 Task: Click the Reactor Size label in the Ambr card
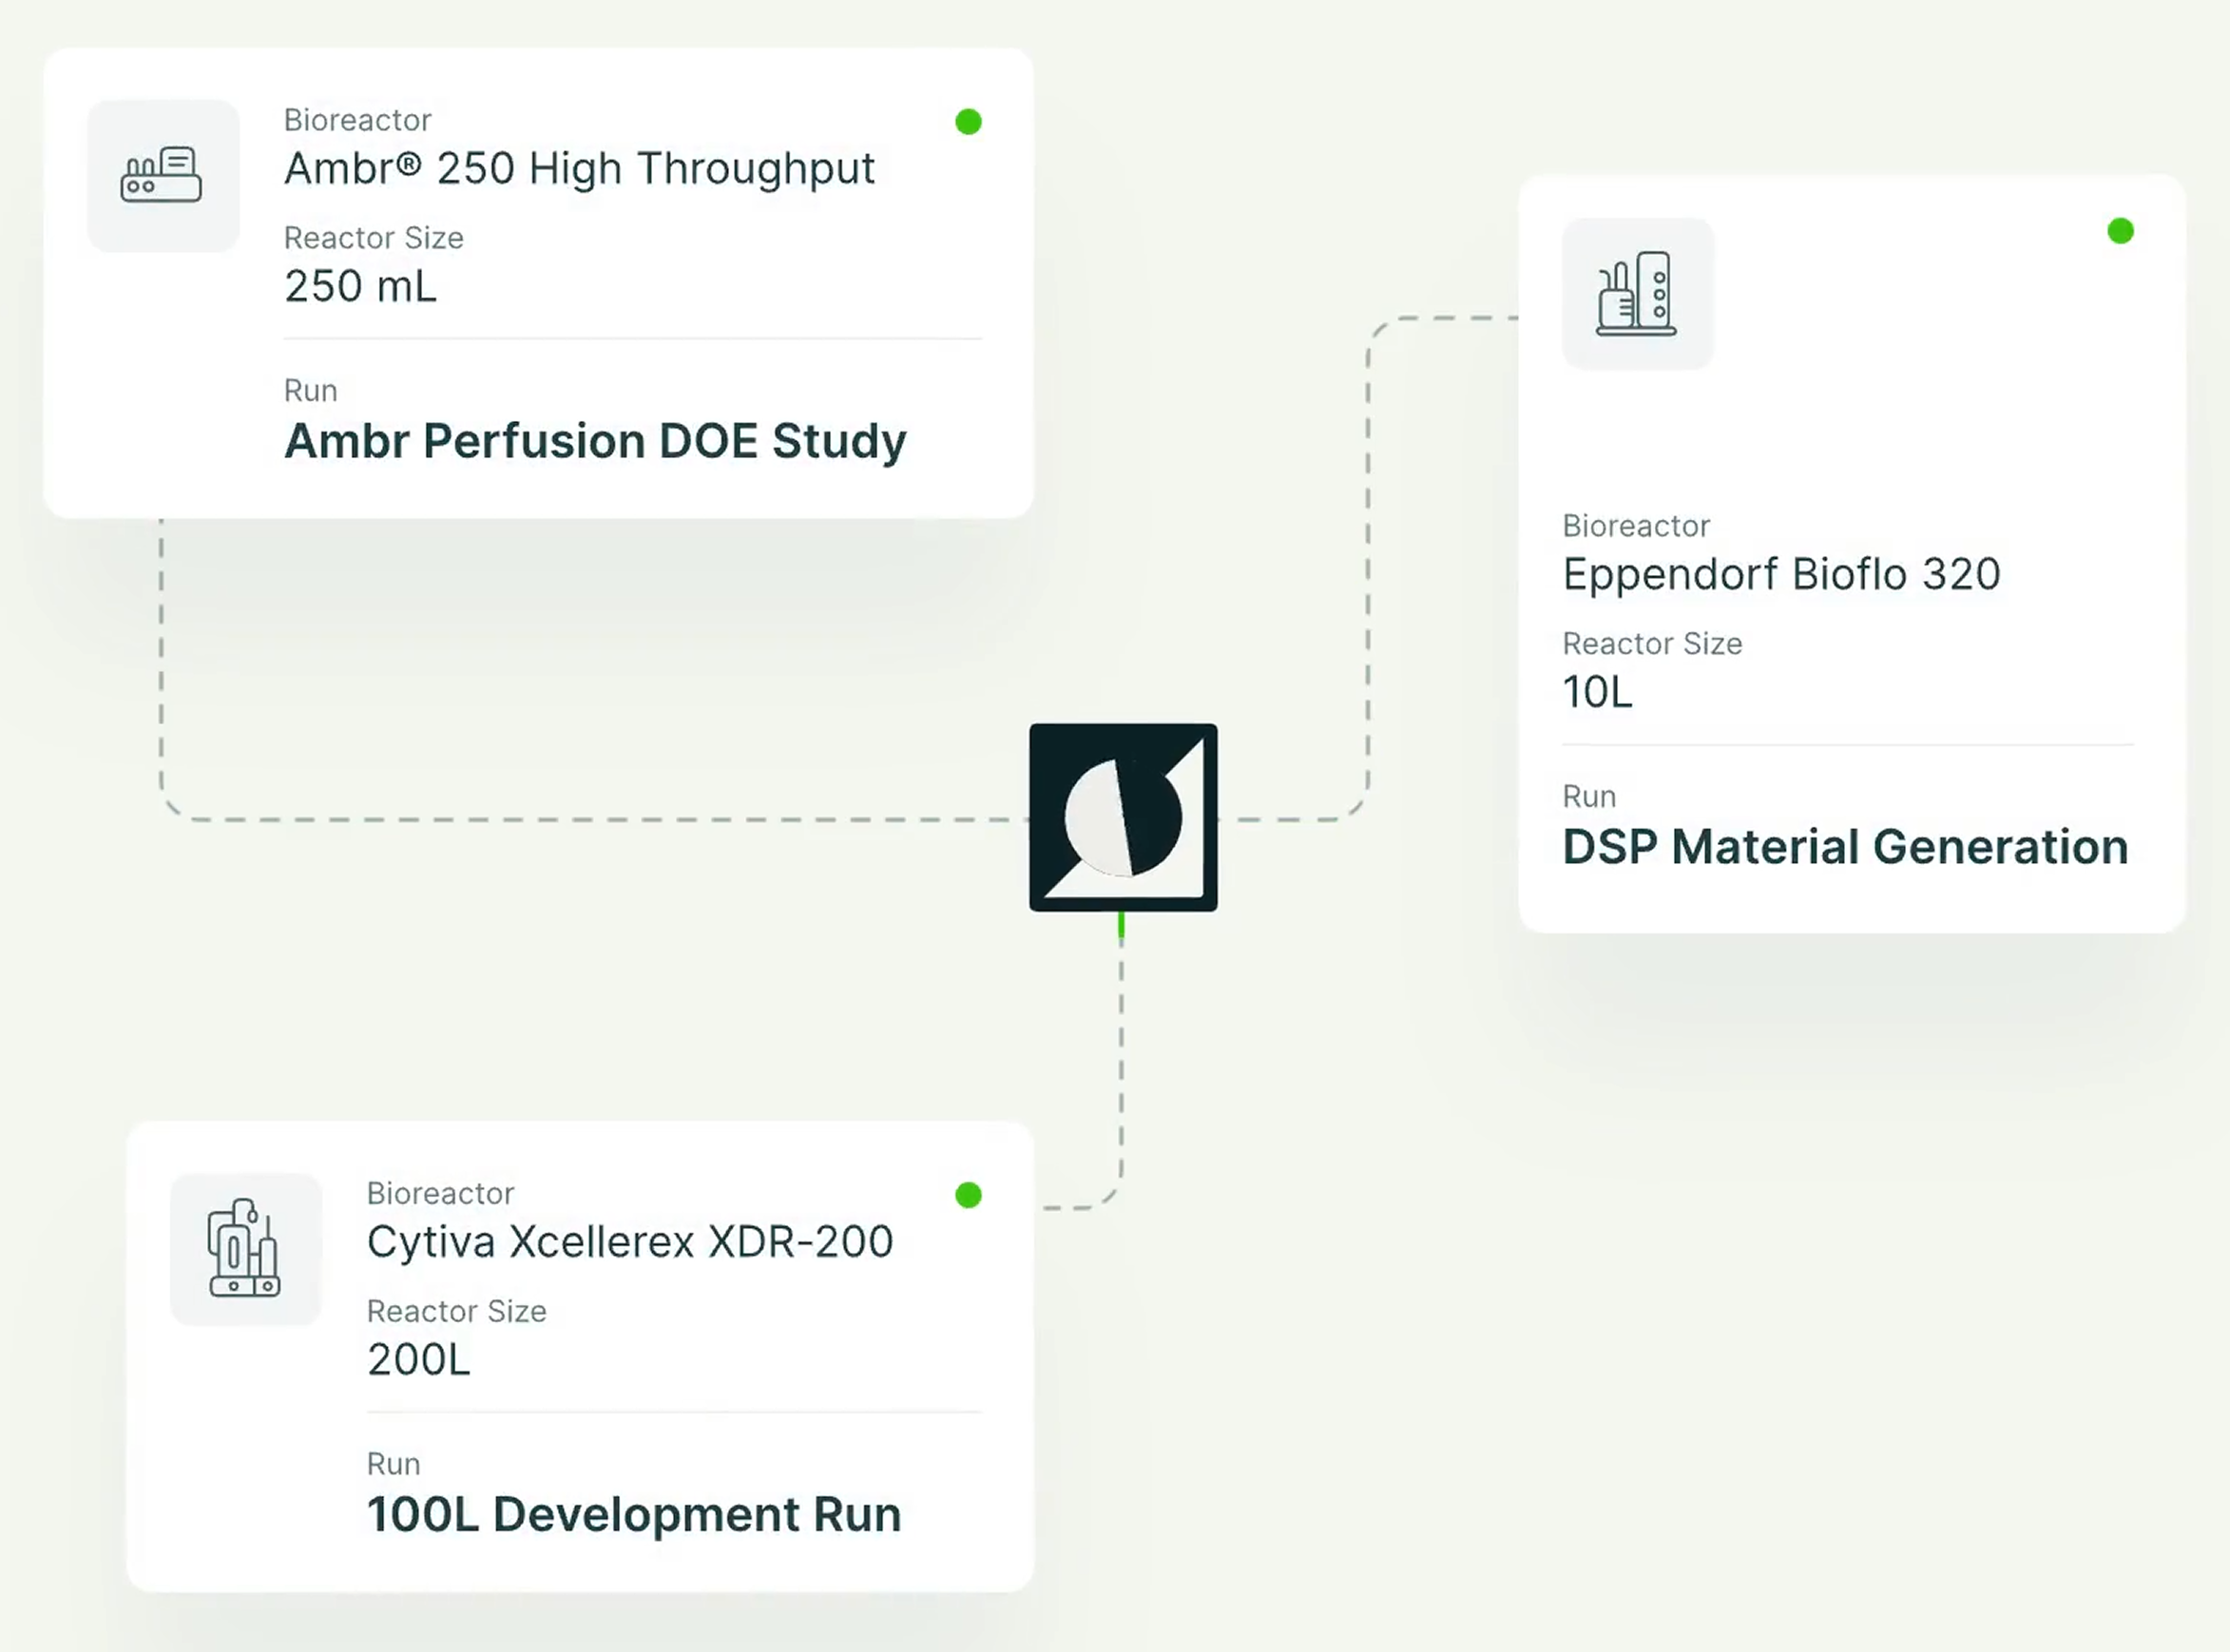[x=373, y=238]
